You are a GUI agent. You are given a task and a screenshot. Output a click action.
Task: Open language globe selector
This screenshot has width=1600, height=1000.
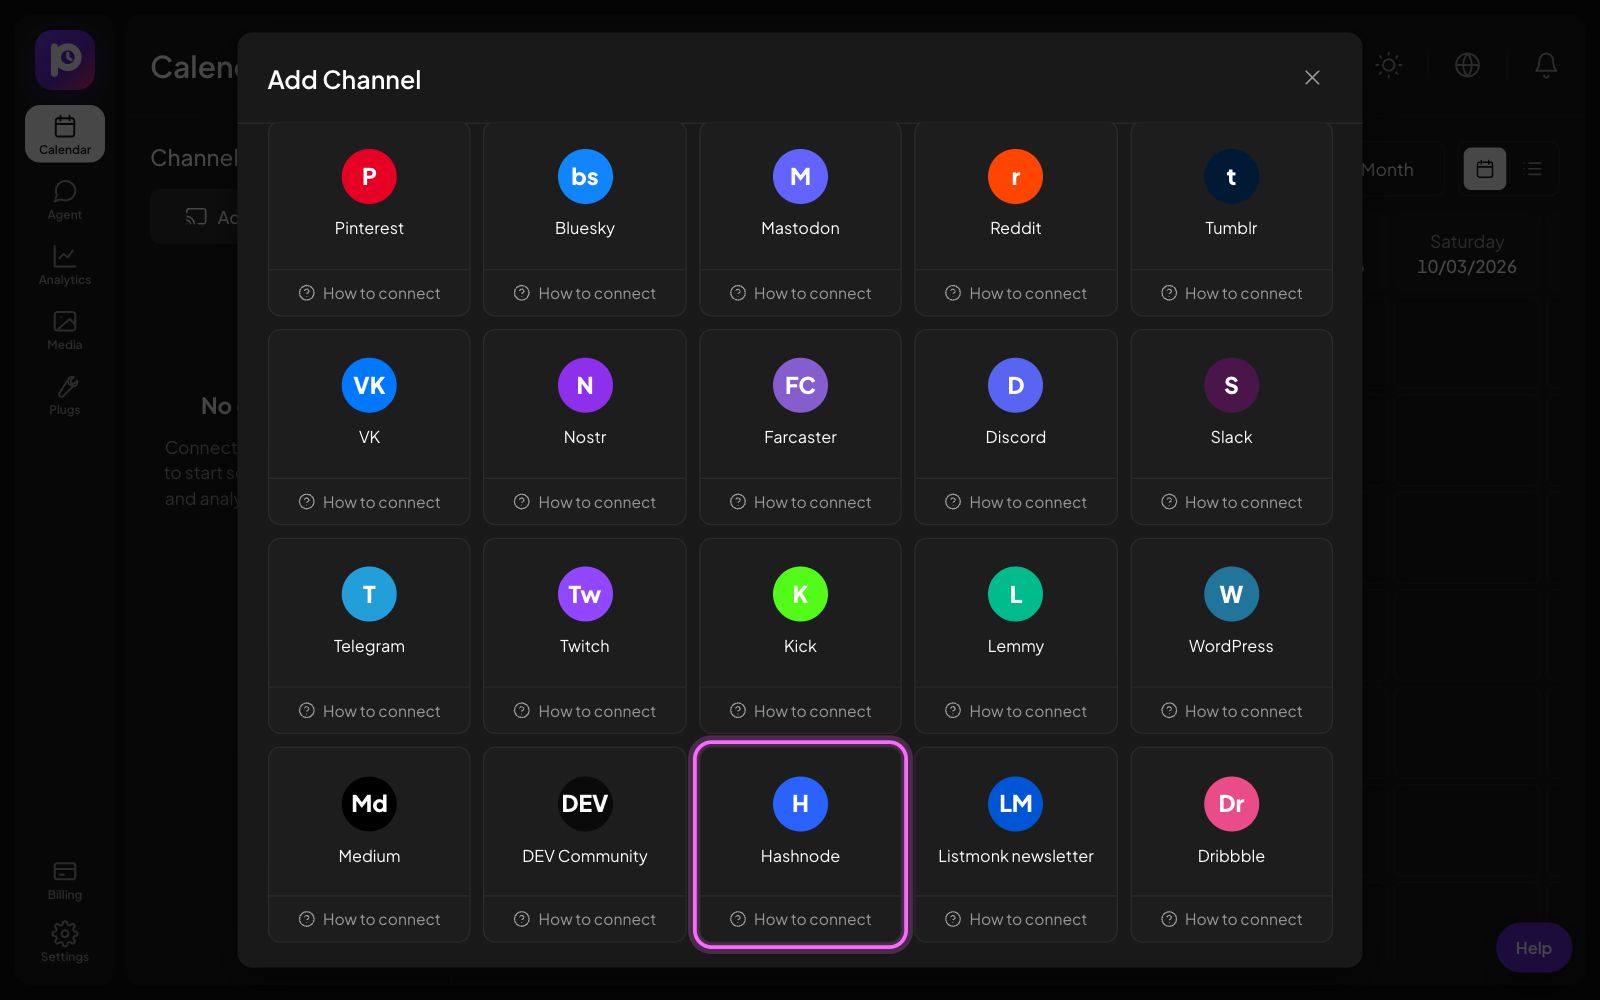click(1467, 65)
